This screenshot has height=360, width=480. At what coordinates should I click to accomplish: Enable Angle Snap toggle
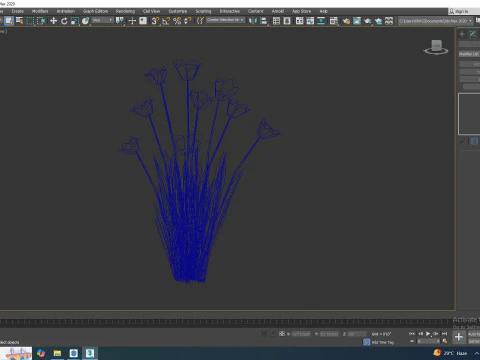[166, 21]
